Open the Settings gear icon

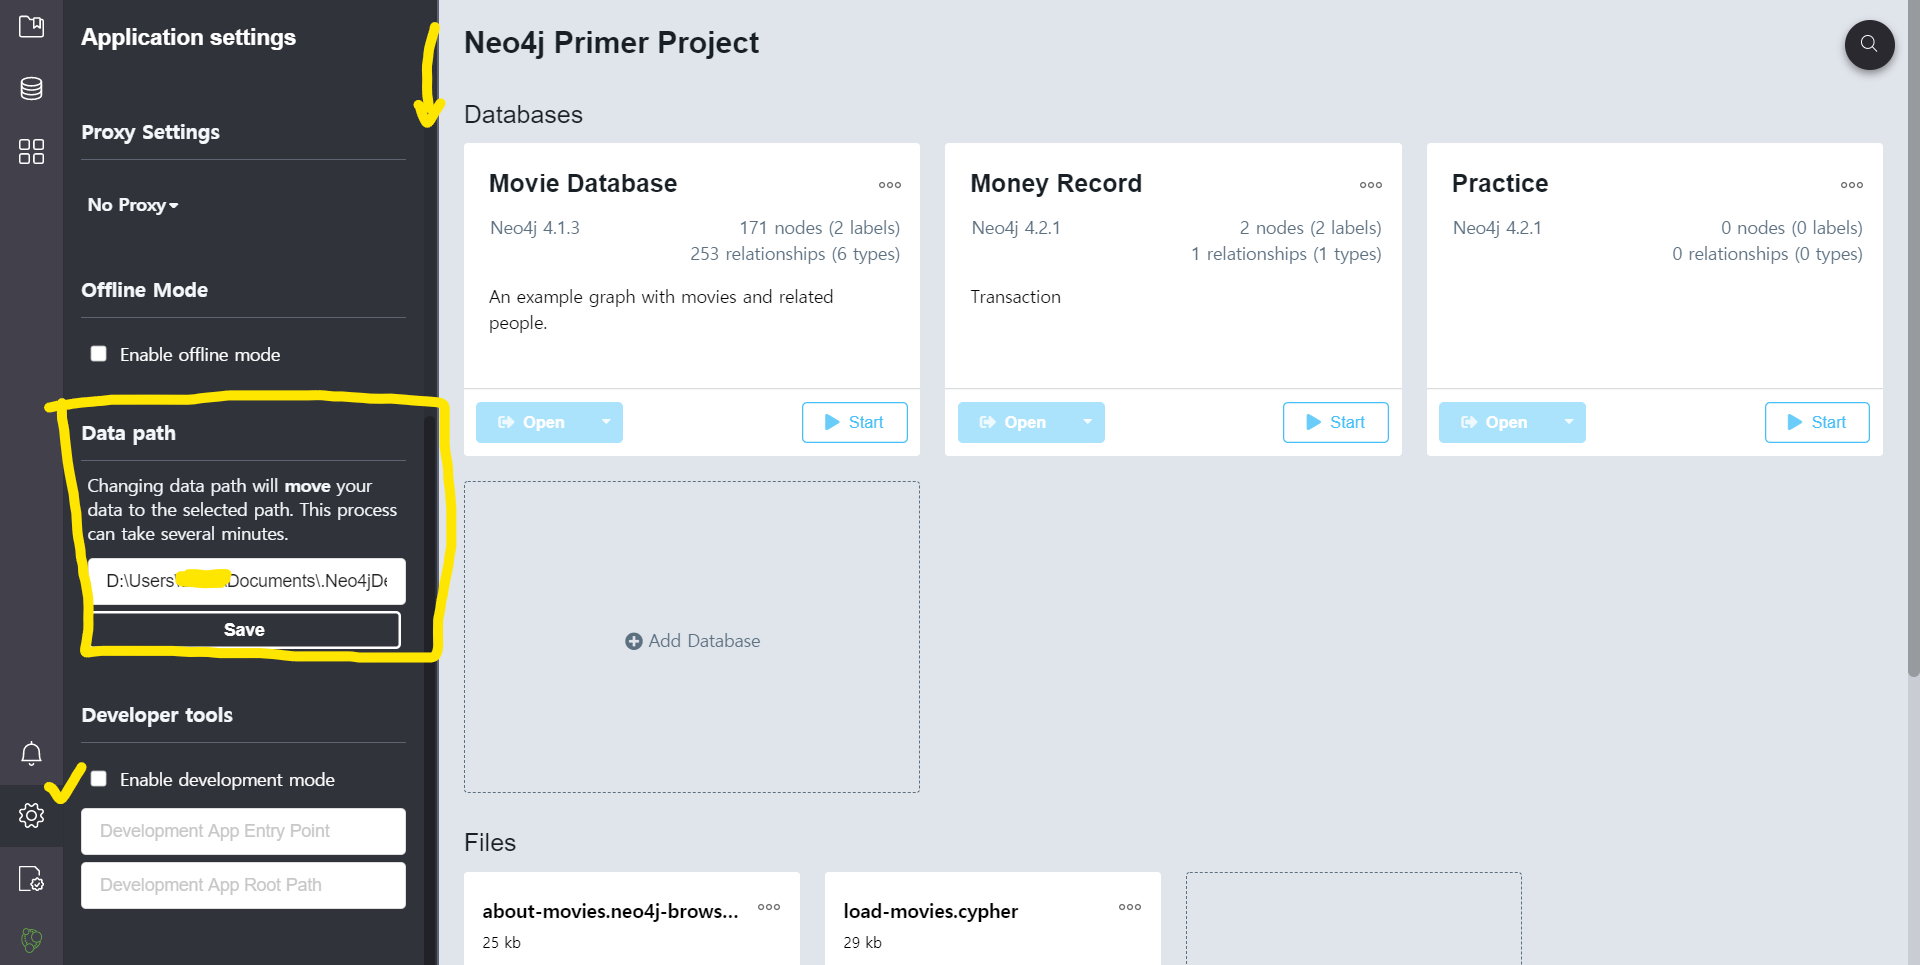[31, 815]
